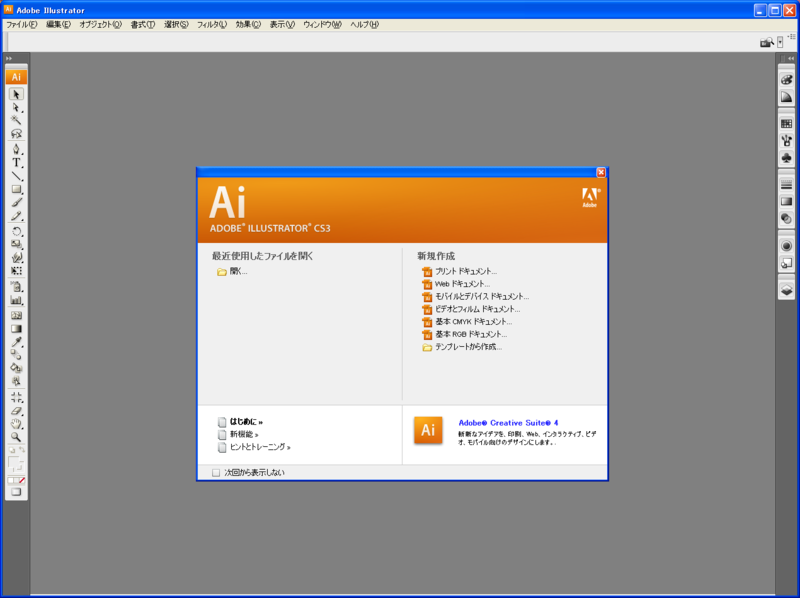Open the フィルタ(L) menu
The width and height of the screenshot is (800, 598).
(x=212, y=24)
